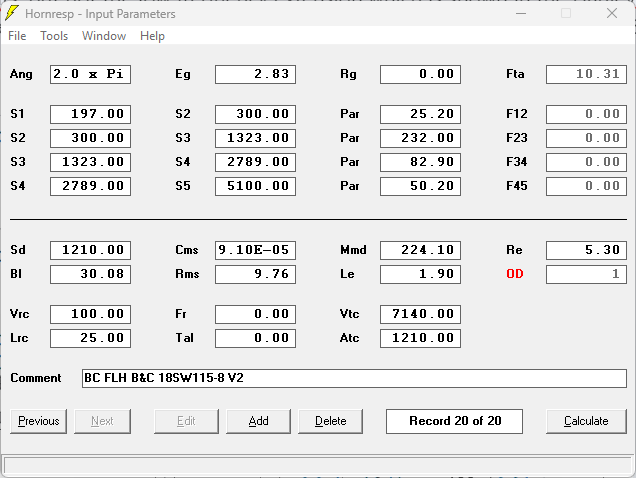Click the Add record button
This screenshot has height=478, width=636.
tap(258, 421)
